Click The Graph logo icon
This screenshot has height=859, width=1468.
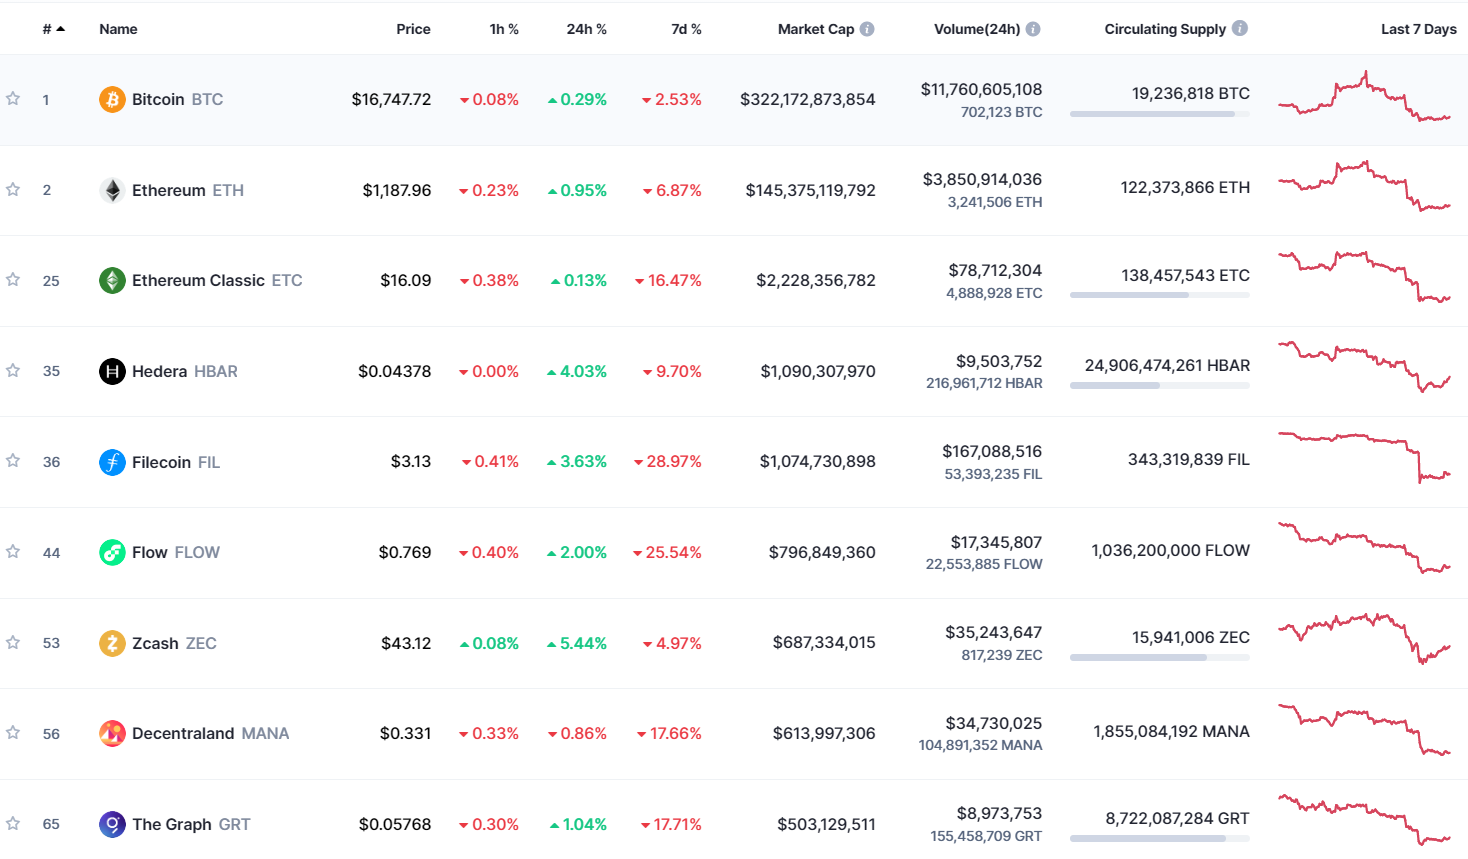[112, 824]
